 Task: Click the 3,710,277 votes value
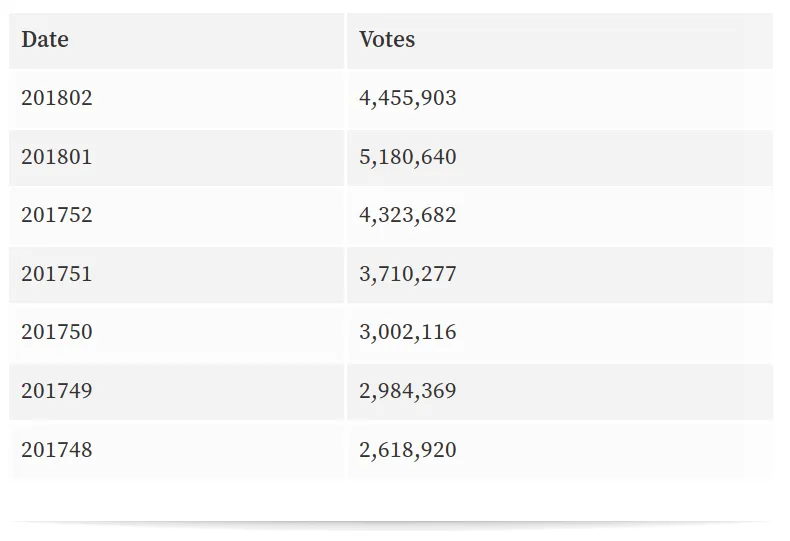pyautogui.click(x=408, y=274)
